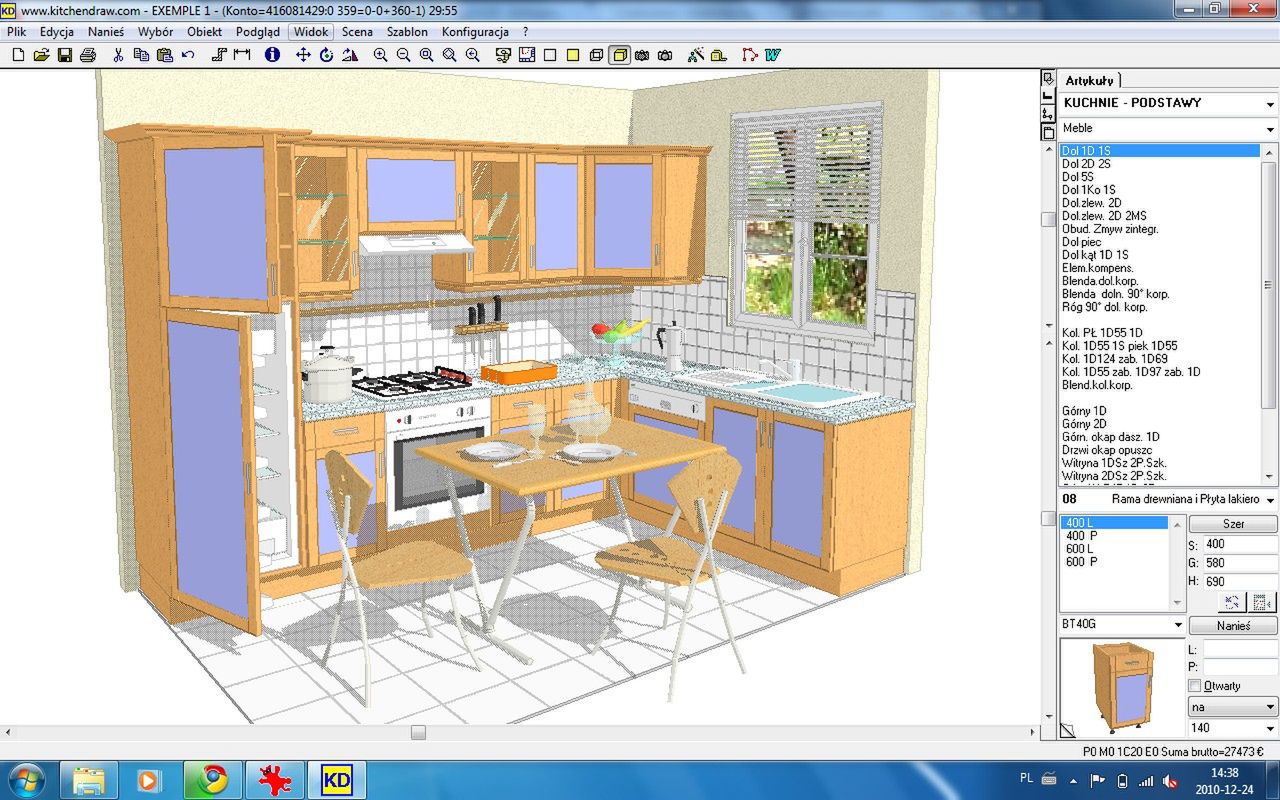Open the Konfiguracja menu

tap(475, 31)
